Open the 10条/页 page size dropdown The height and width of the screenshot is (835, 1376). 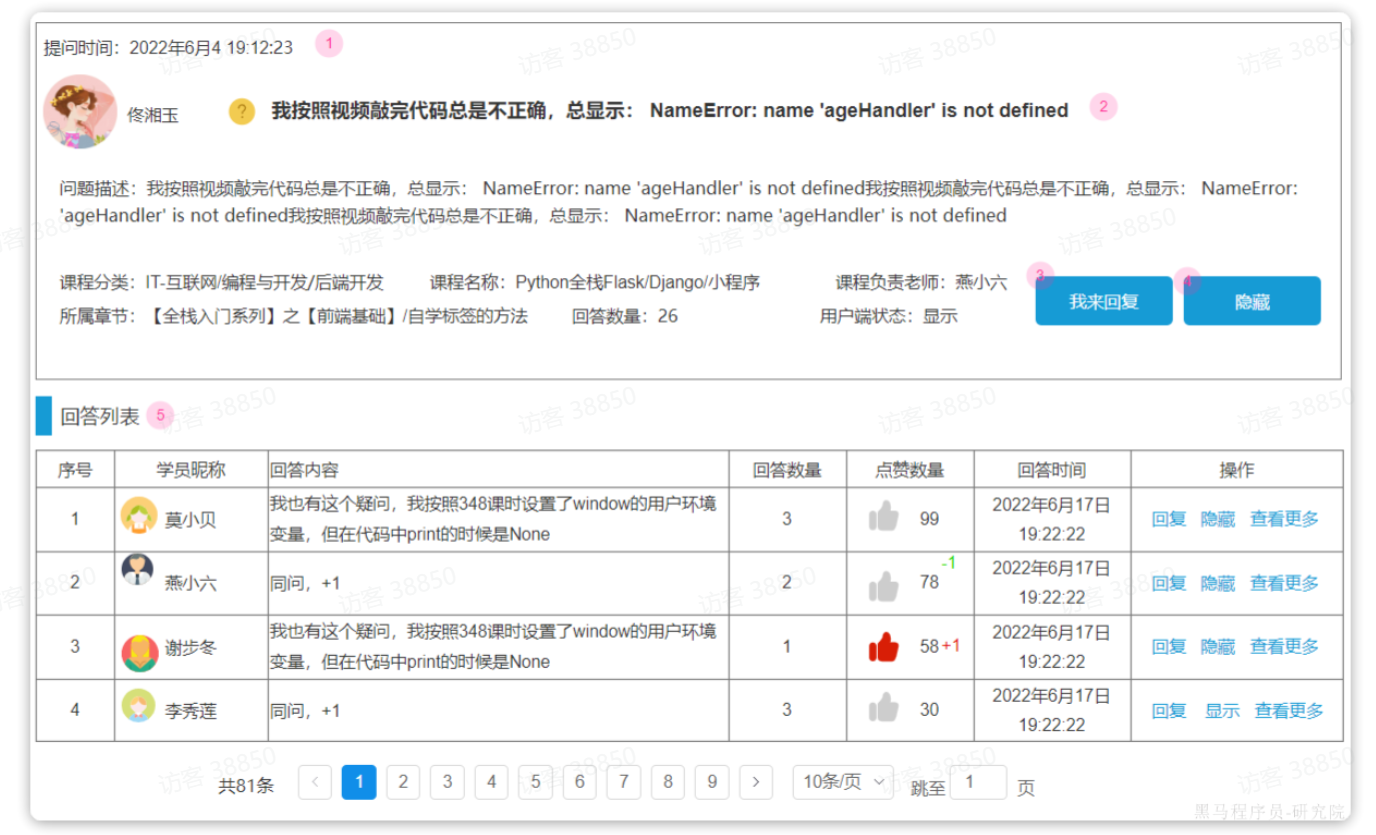point(843,782)
